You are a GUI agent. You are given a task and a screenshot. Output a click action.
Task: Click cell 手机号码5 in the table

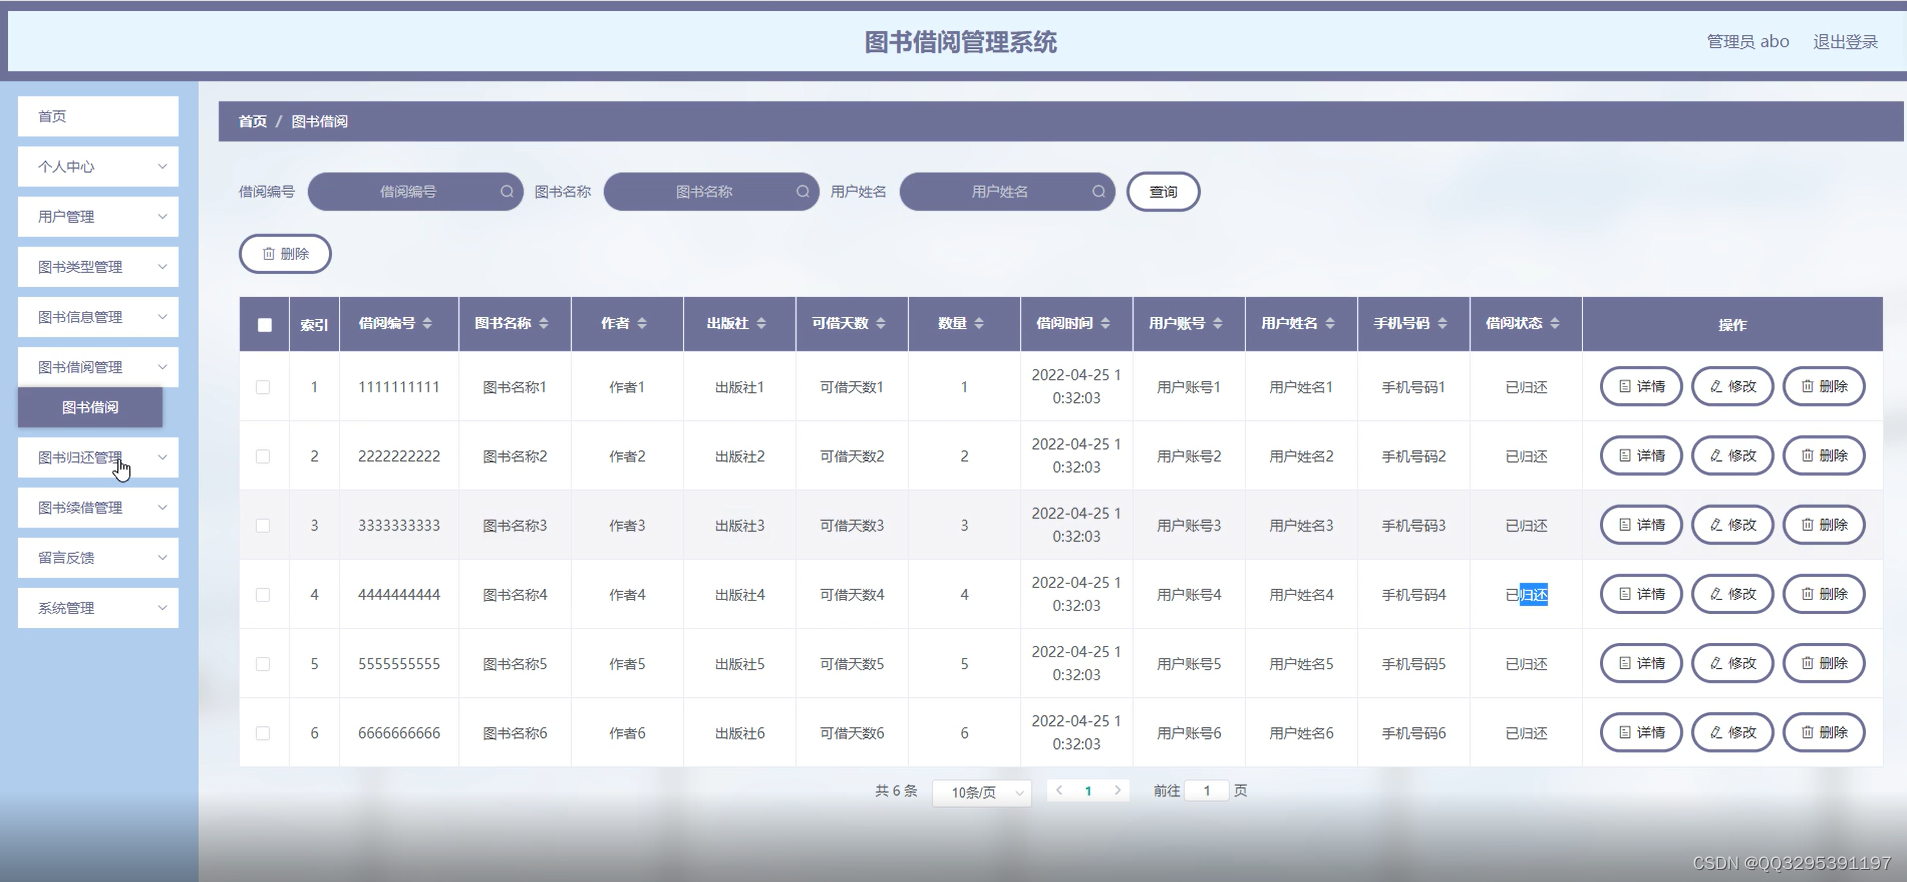pyautogui.click(x=1413, y=664)
